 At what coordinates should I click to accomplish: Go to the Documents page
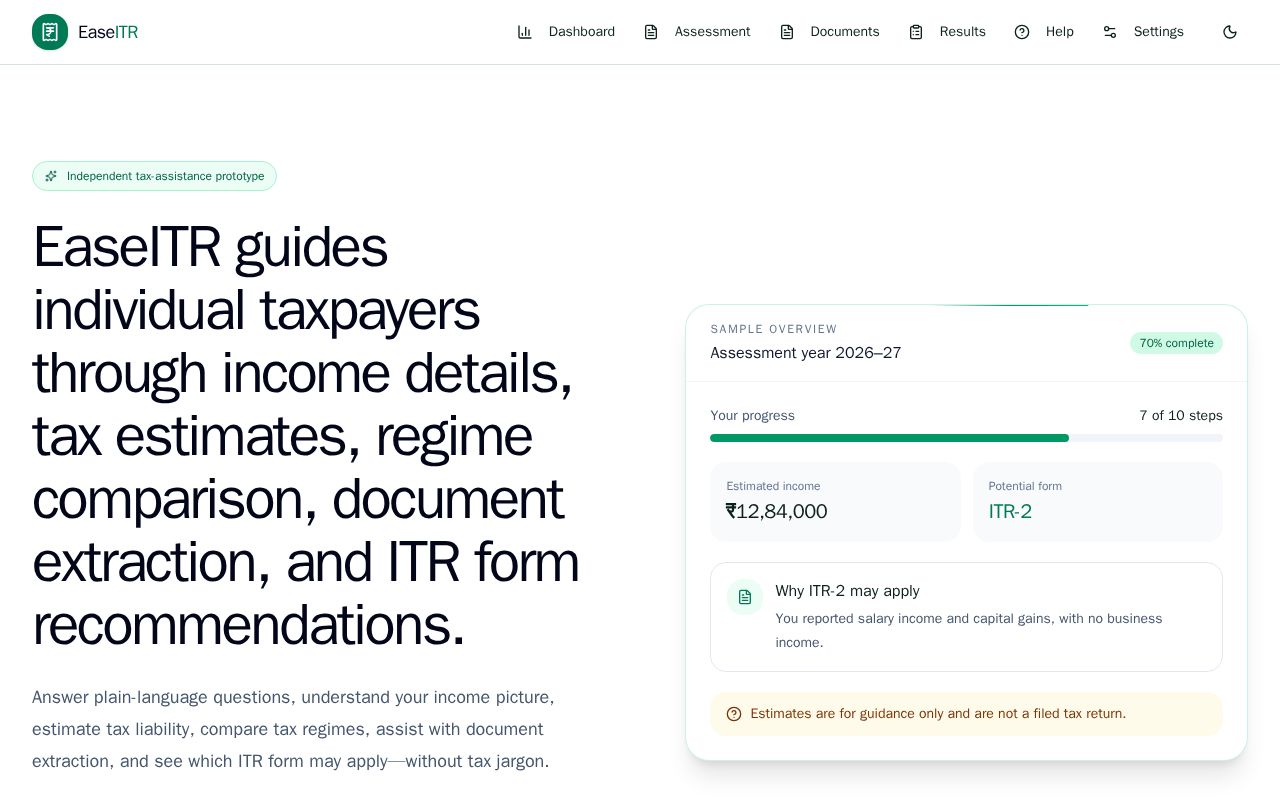click(x=829, y=32)
